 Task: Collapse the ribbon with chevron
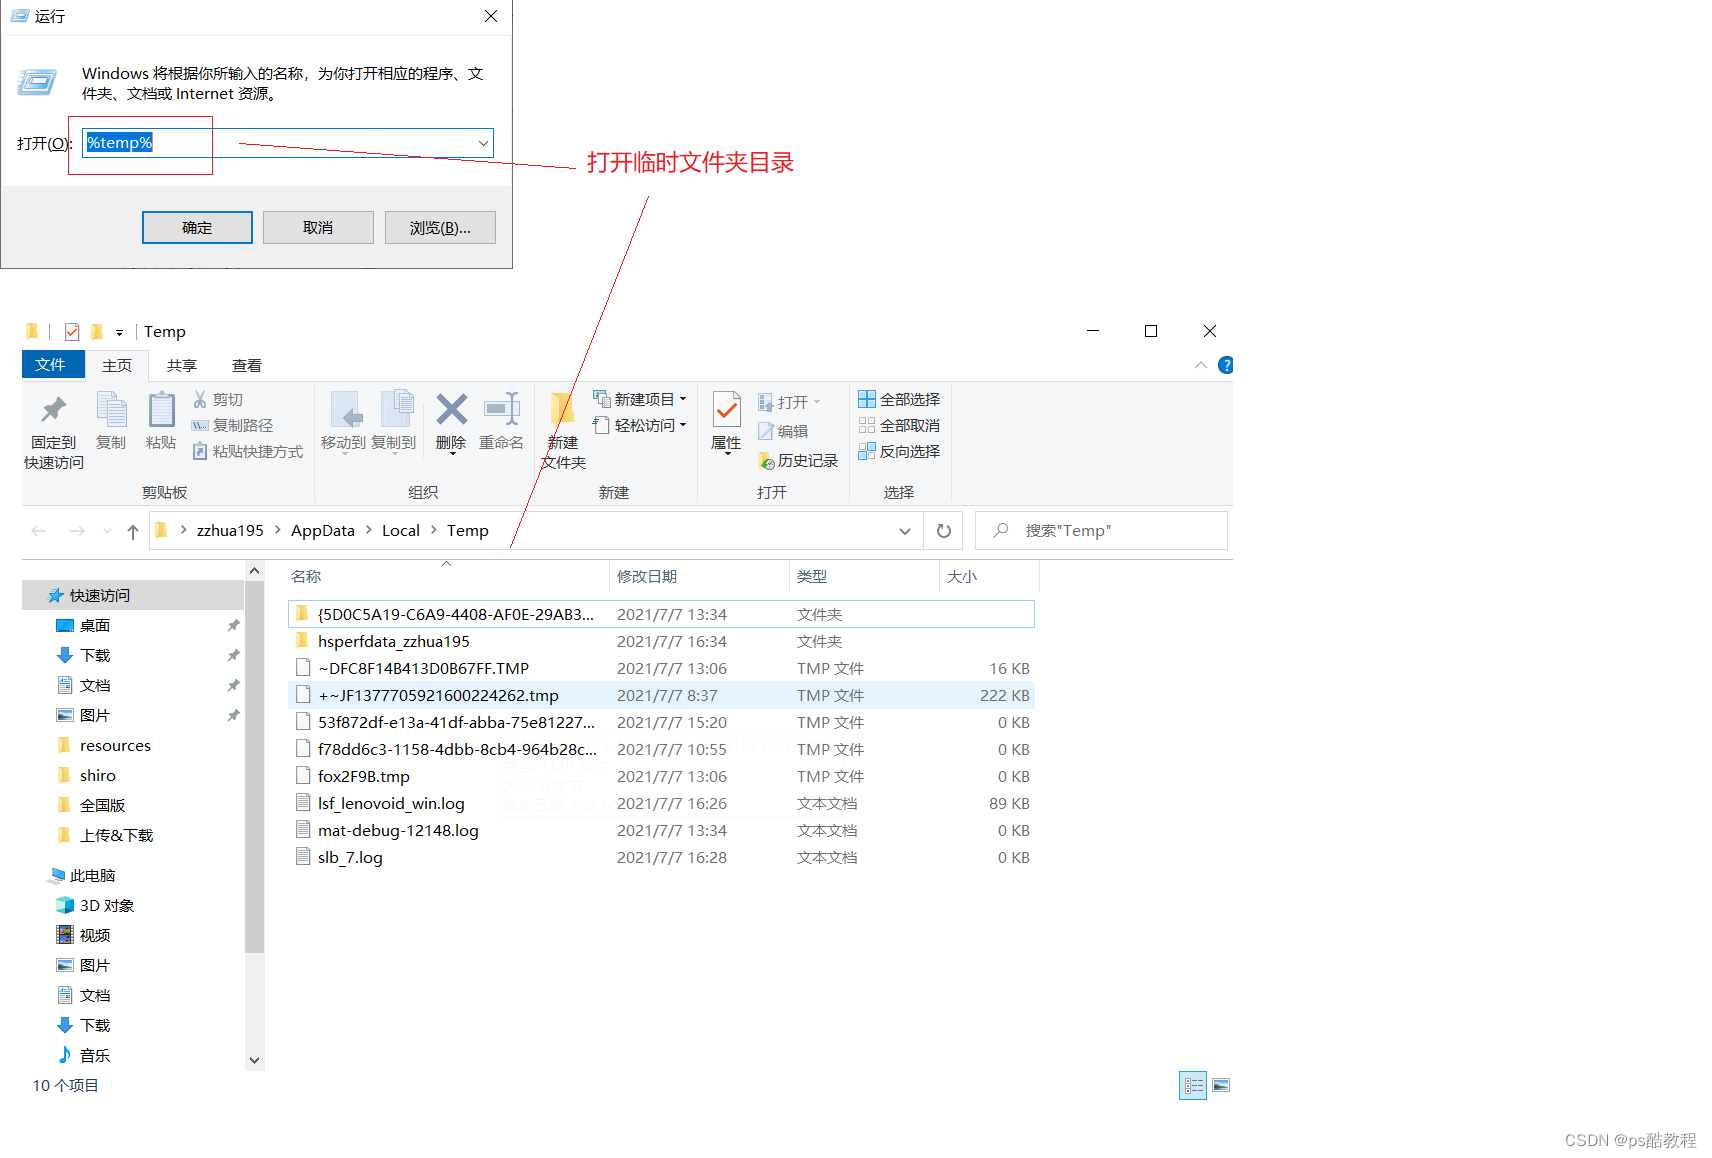tap(1200, 365)
